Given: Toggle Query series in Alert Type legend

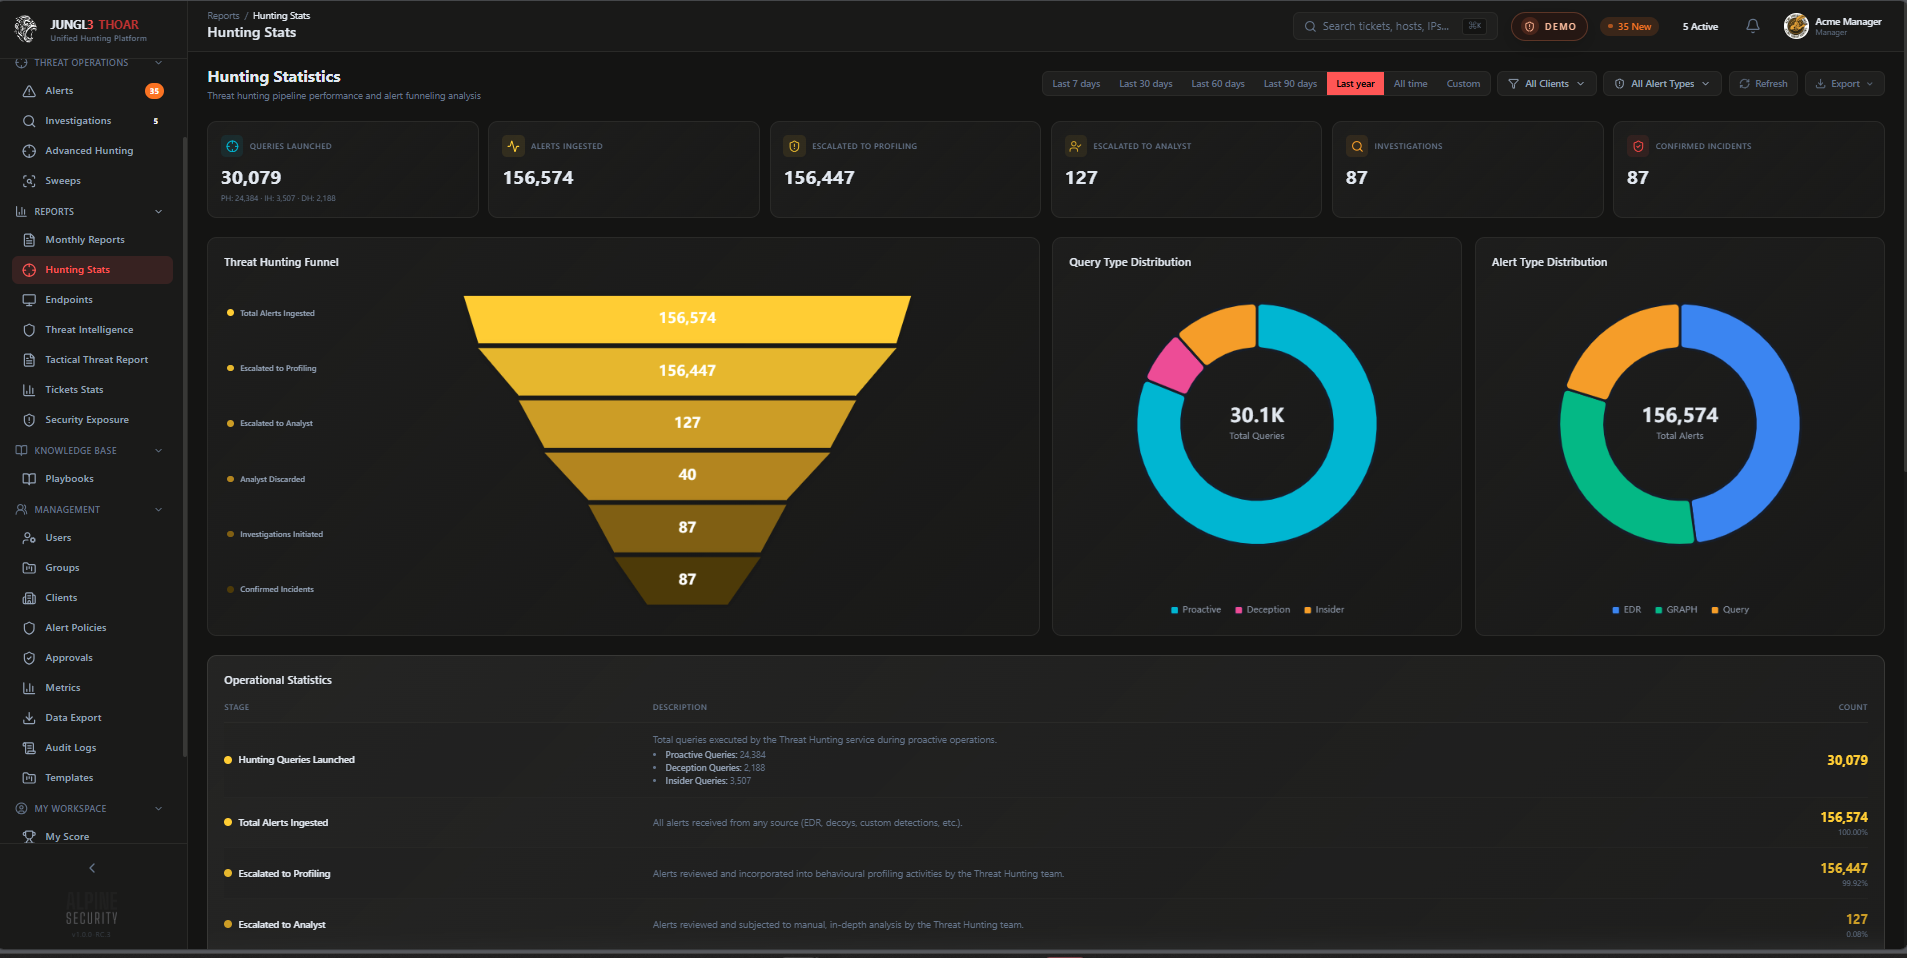Looking at the screenshot, I should click(1730, 610).
